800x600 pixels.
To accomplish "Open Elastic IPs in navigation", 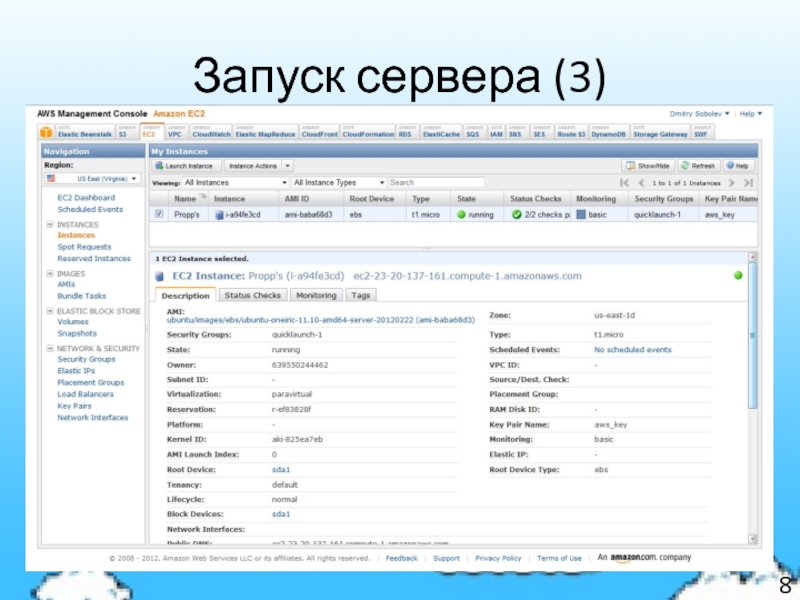I will pos(76,371).
